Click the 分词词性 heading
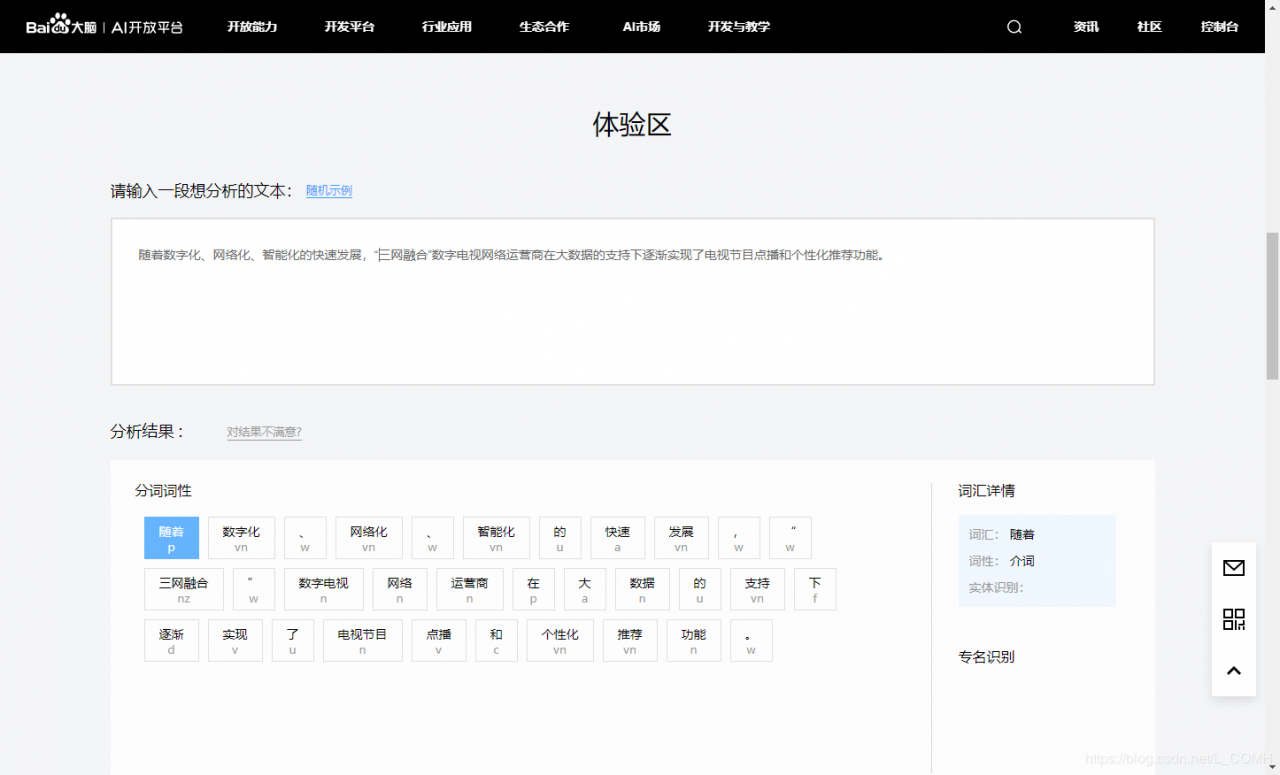The width and height of the screenshot is (1280, 775). click(163, 491)
